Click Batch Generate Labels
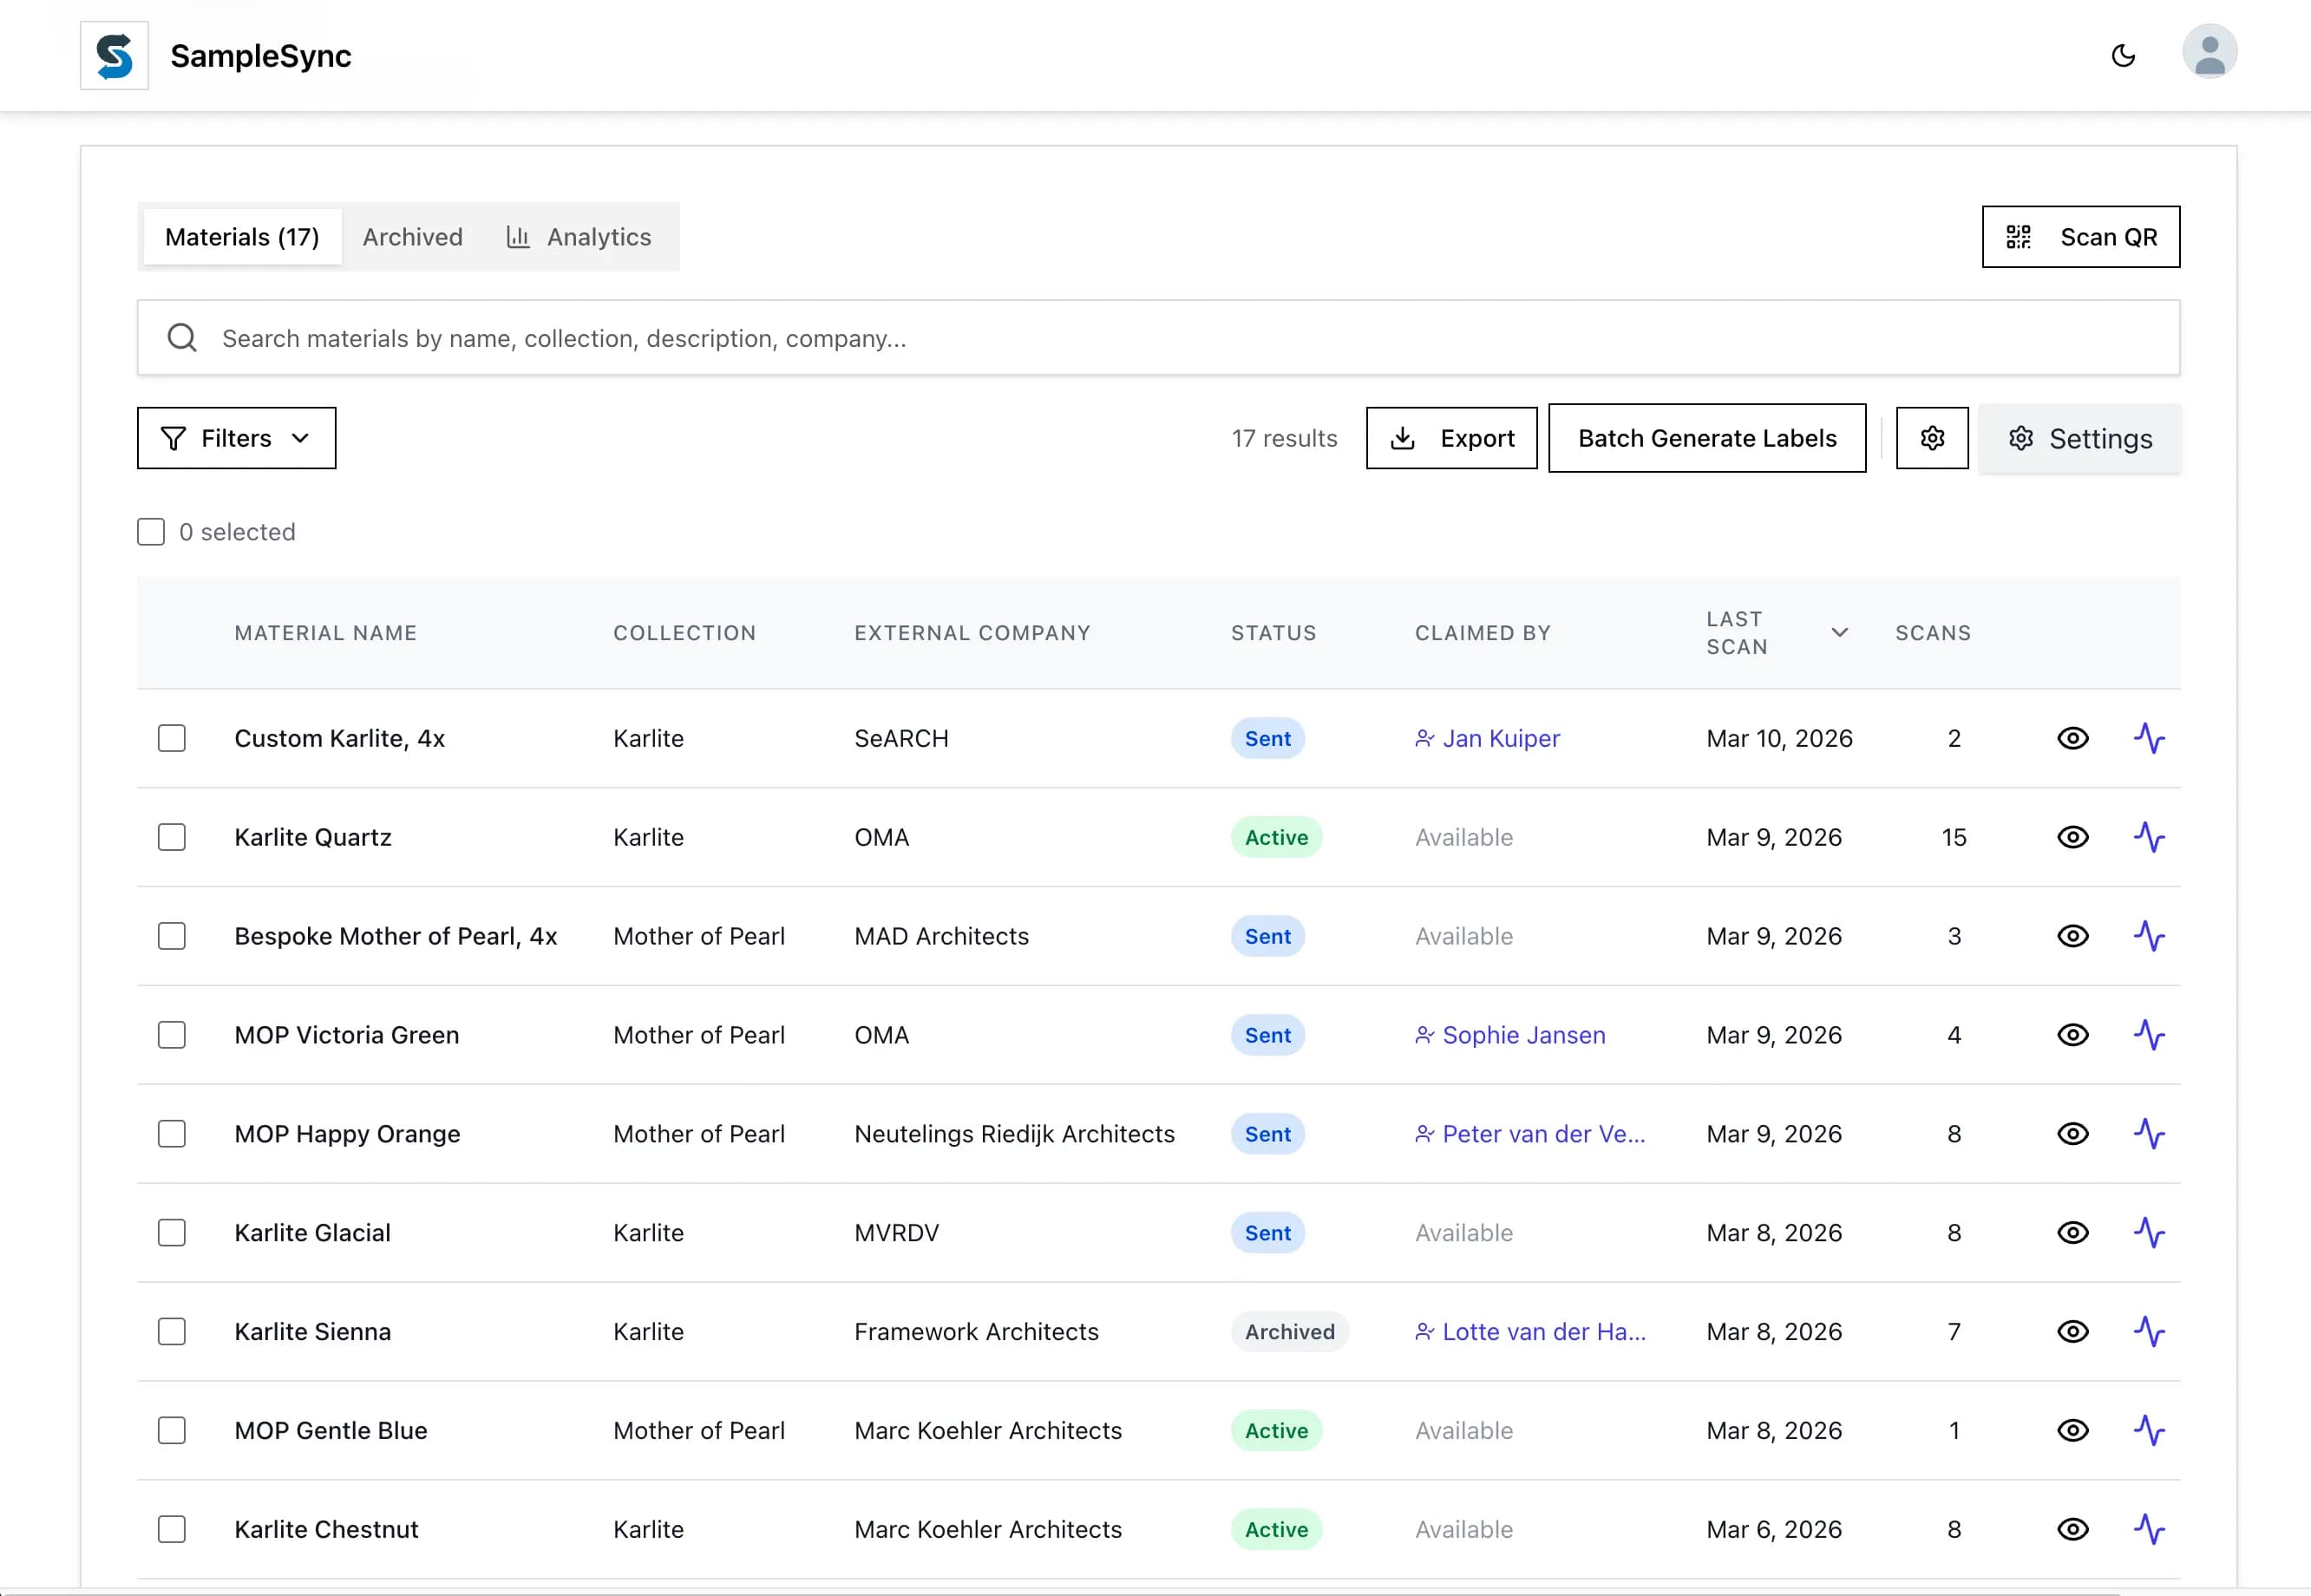This screenshot has width=2311, height=1596. [x=1707, y=438]
